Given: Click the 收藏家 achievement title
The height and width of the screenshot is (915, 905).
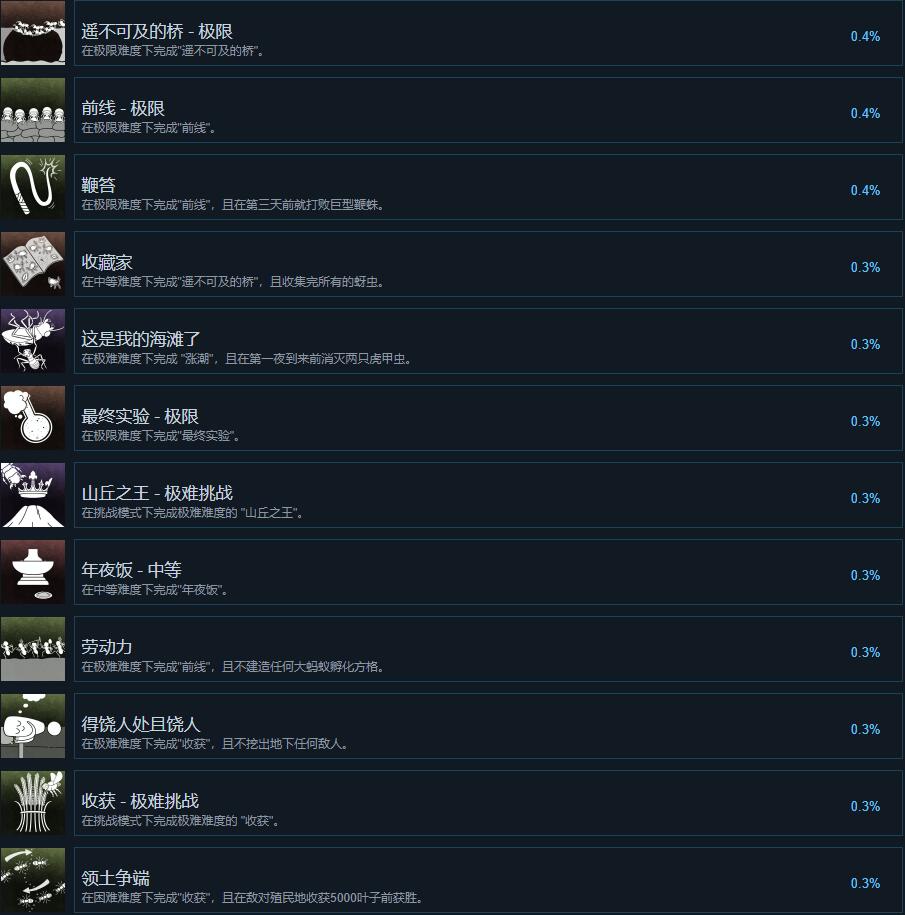Looking at the screenshot, I should (x=107, y=262).
